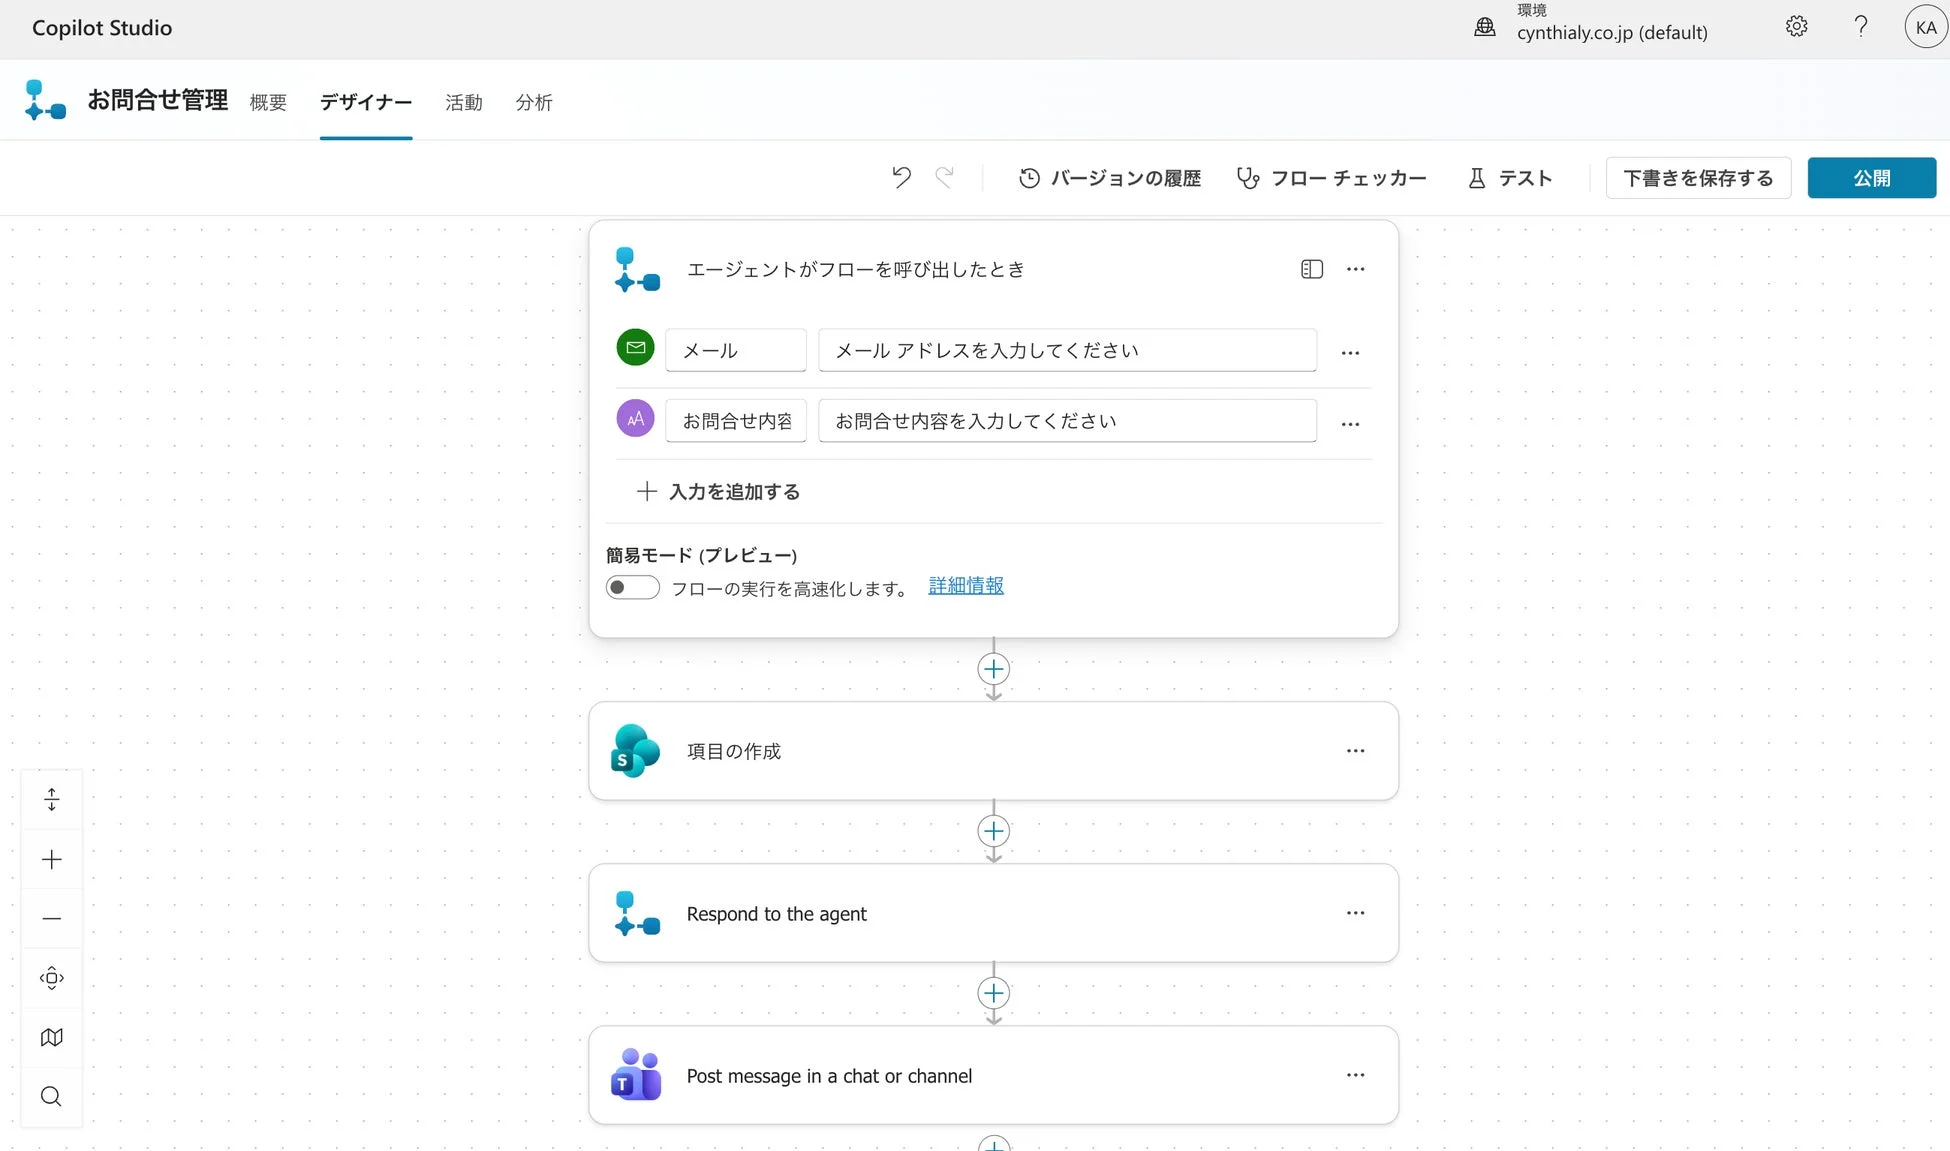Viewport: 1950px width, 1151px height.
Task: Select the canvas search magnifier icon
Action: pos(51,1096)
